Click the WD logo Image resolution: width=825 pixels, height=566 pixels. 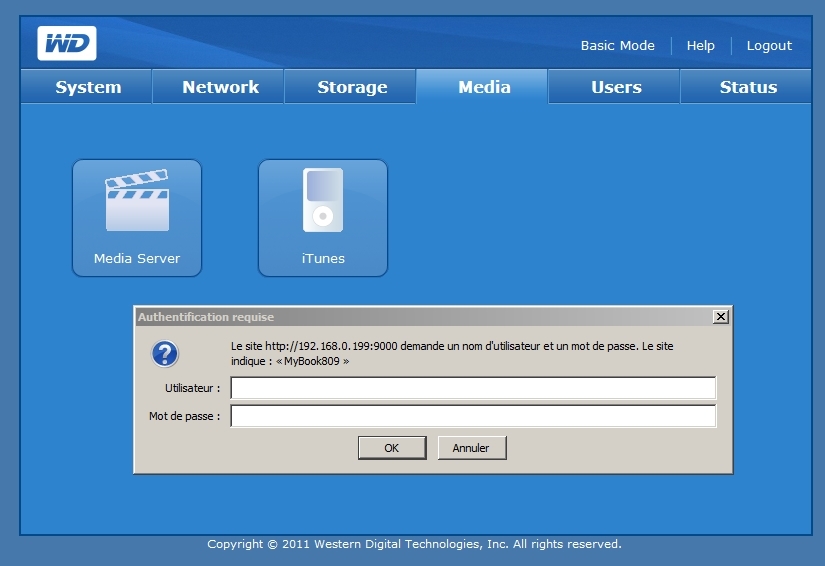(67, 43)
